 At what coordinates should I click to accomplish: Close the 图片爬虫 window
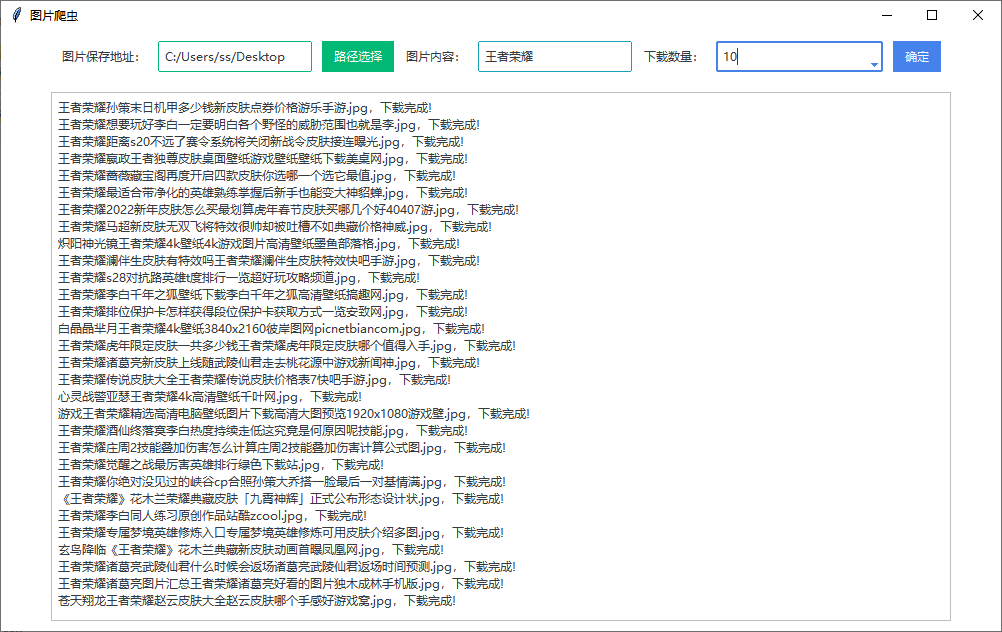(978, 15)
